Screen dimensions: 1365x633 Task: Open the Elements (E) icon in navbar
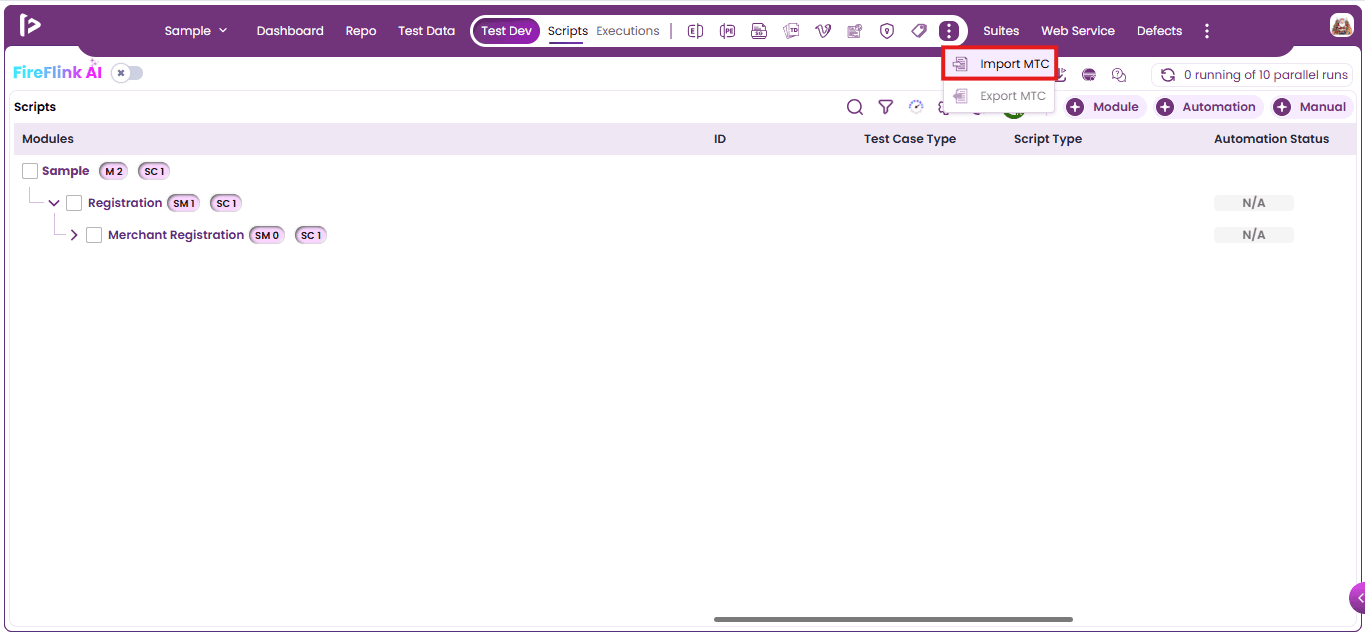pos(695,31)
